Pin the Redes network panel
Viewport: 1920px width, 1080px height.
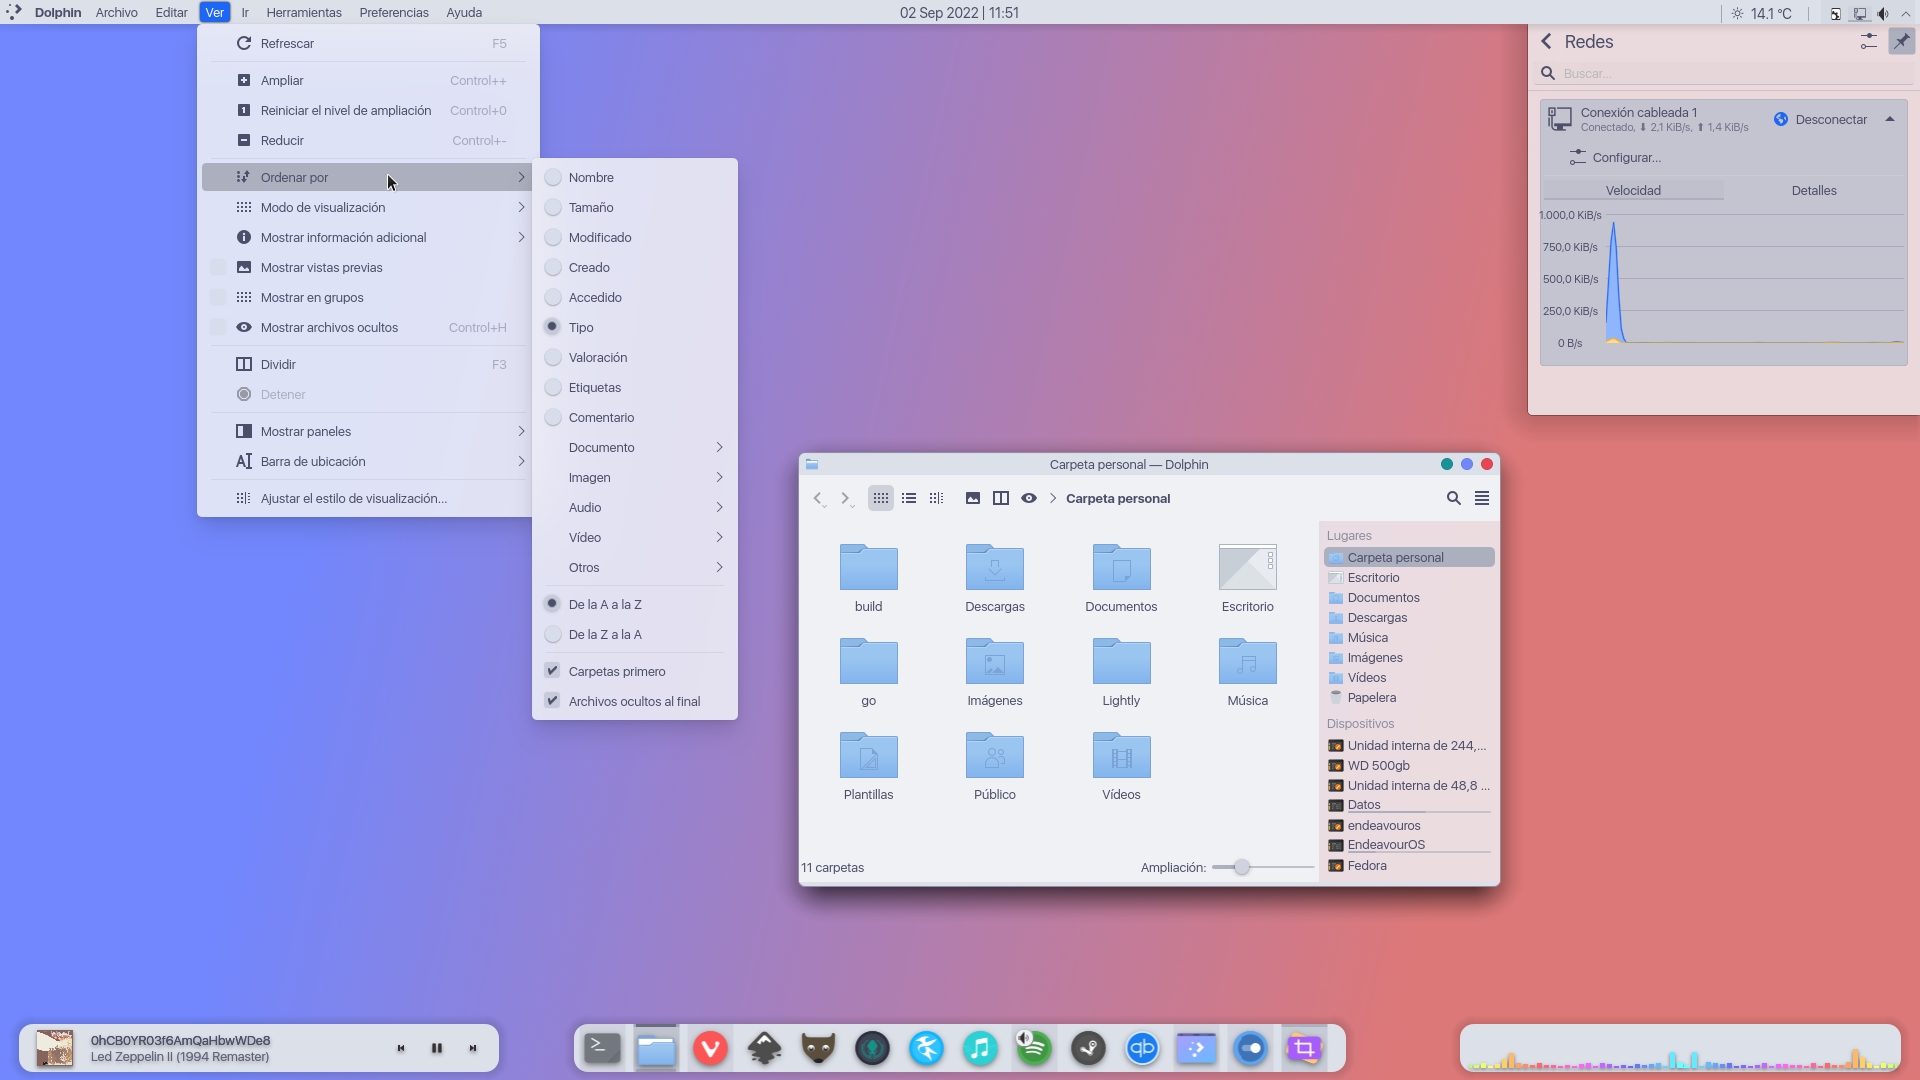tap(1900, 41)
